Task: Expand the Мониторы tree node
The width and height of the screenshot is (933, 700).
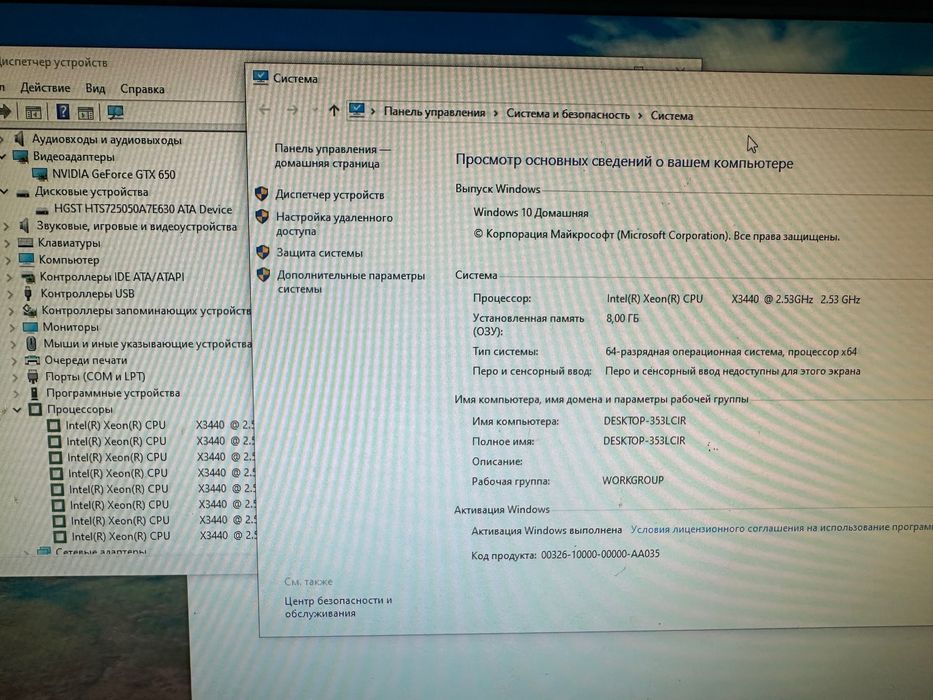Action: (x=12, y=327)
